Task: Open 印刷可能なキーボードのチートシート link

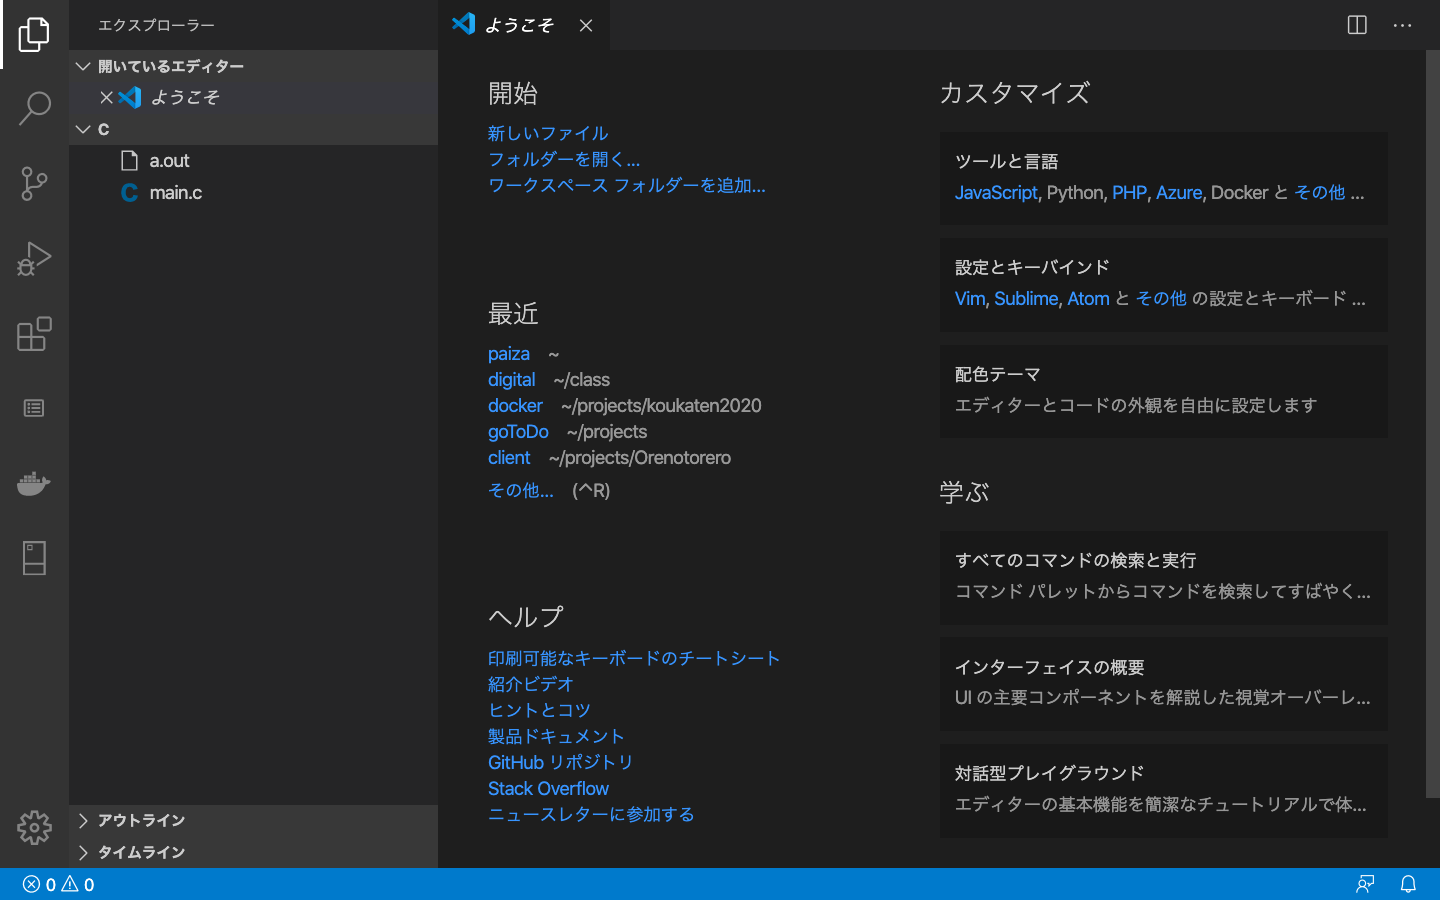Action: (x=634, y=658)
